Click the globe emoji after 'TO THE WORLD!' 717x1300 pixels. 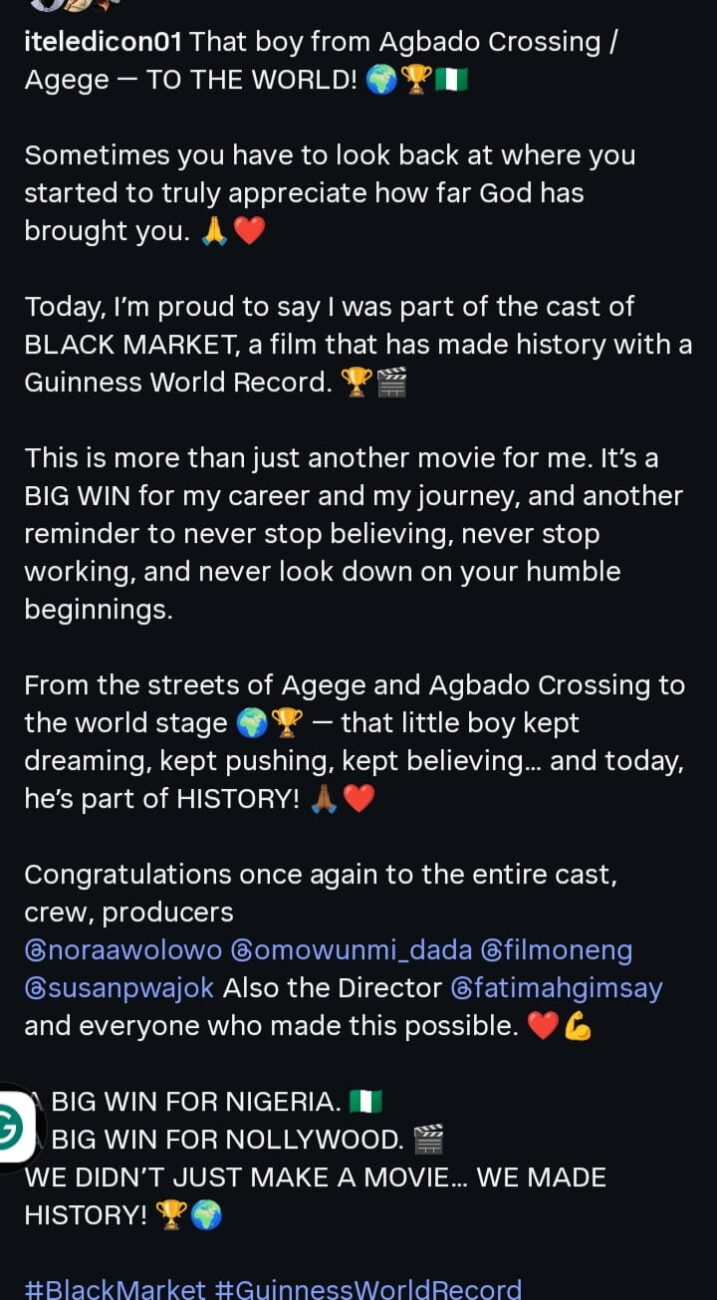(381, 81)
